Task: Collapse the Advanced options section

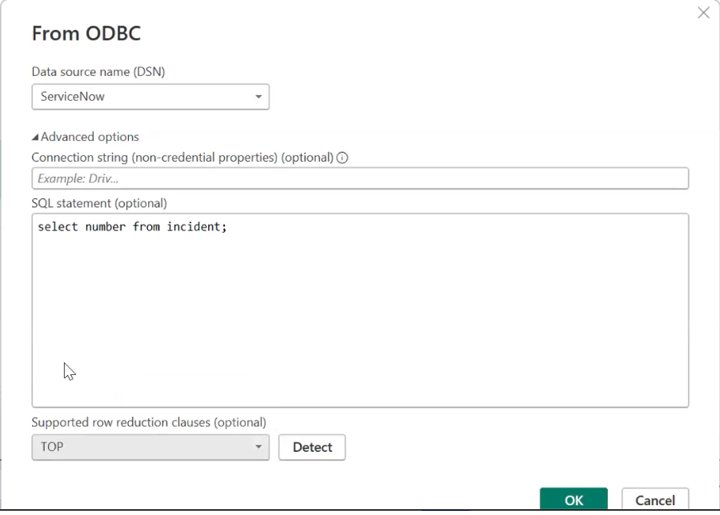Action: [85, 137]
